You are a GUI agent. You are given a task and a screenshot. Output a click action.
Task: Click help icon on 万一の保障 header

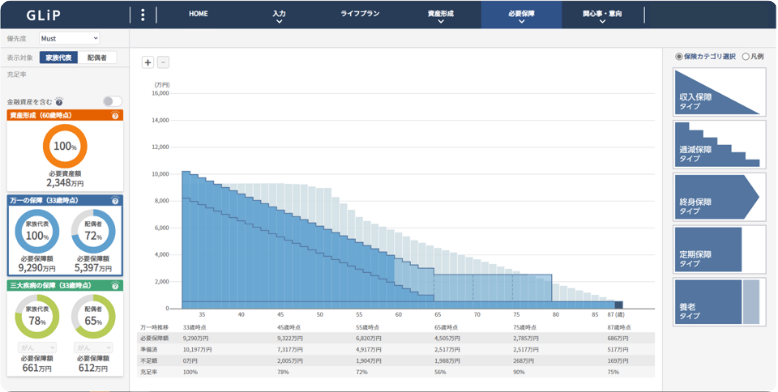(x=115, y=201)
